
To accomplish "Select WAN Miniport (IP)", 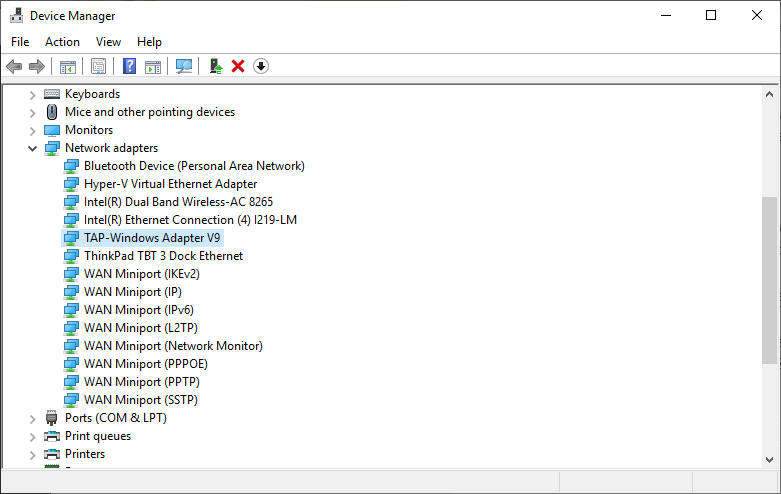I will tap(133, 292).
